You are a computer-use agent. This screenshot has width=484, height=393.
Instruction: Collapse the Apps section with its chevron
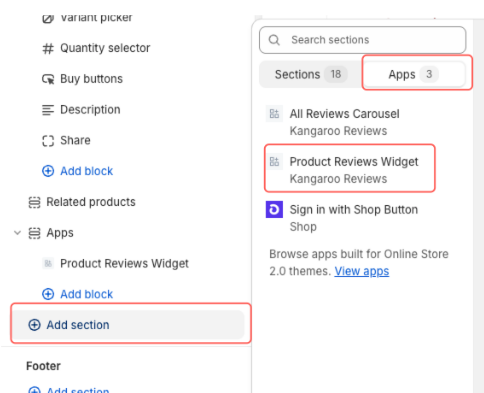[17, 233]
